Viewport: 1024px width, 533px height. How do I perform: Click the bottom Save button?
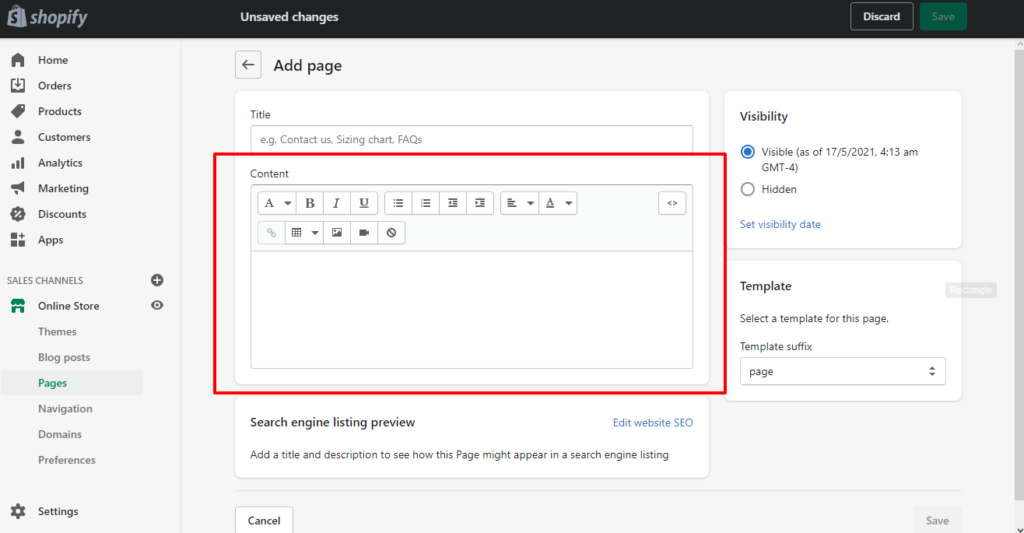937,520
